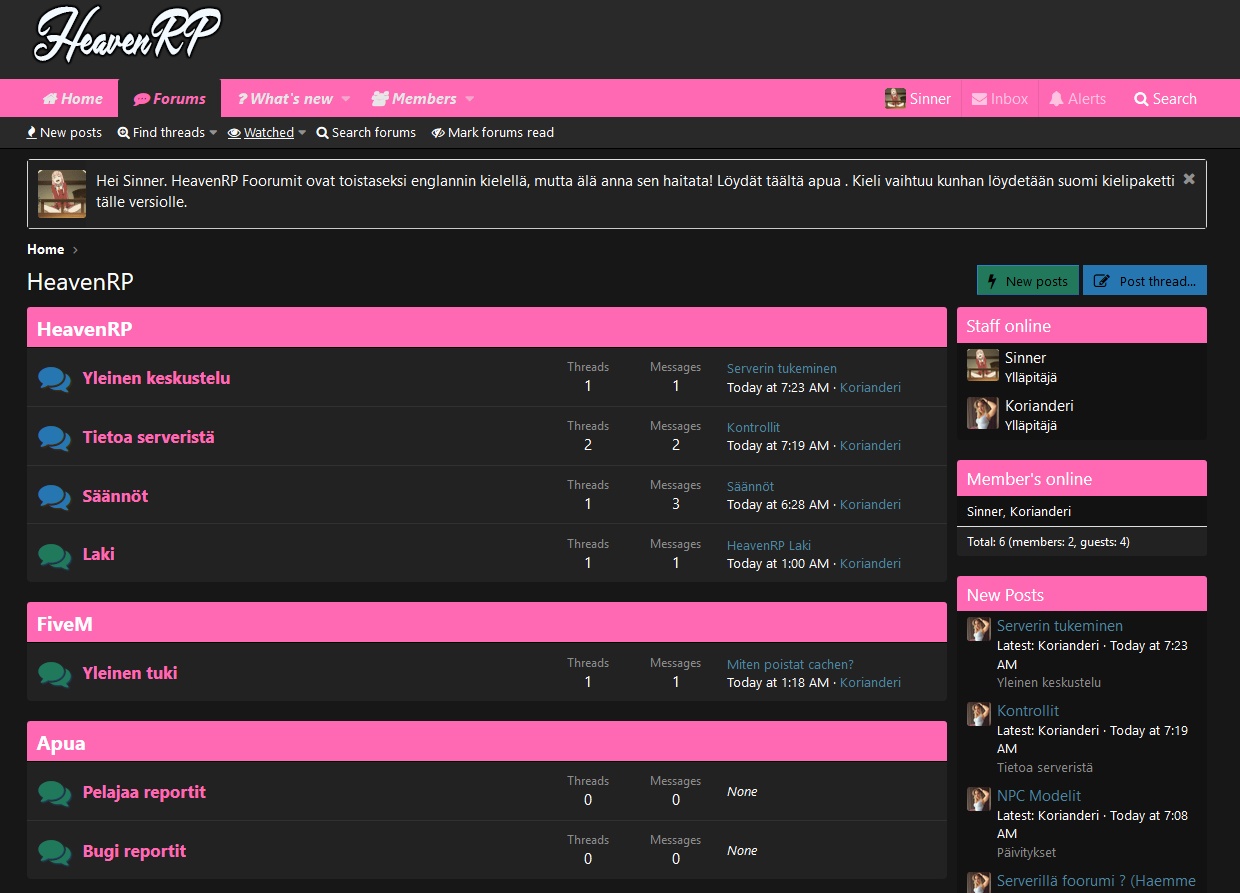Open latest thread Serverin tukeminen in forum list
This screenshot has width=1240, height=893.
pos(782,368)
